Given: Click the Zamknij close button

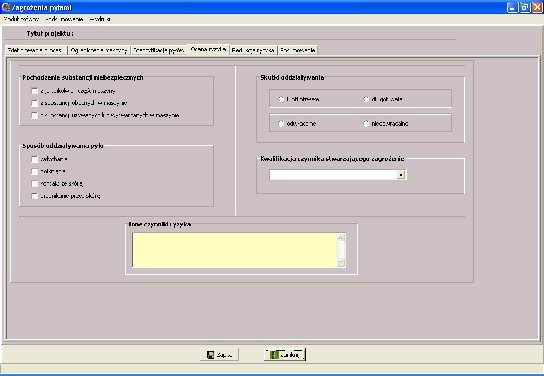Looking at the screenshot, I should 285,355.
